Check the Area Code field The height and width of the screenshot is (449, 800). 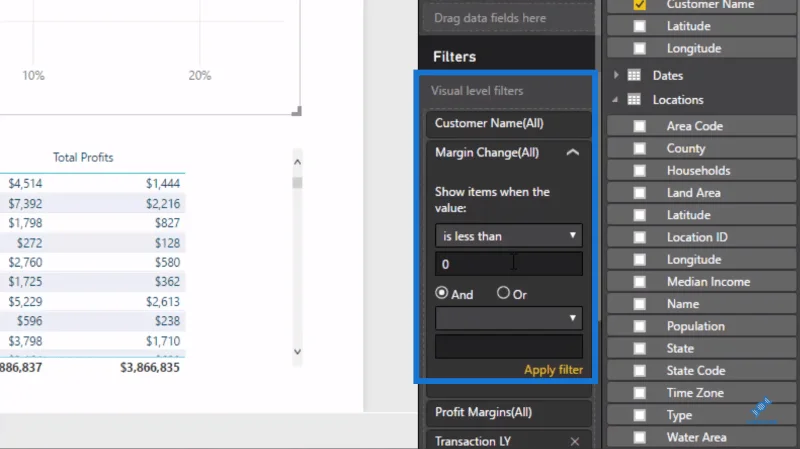(639, 126)
